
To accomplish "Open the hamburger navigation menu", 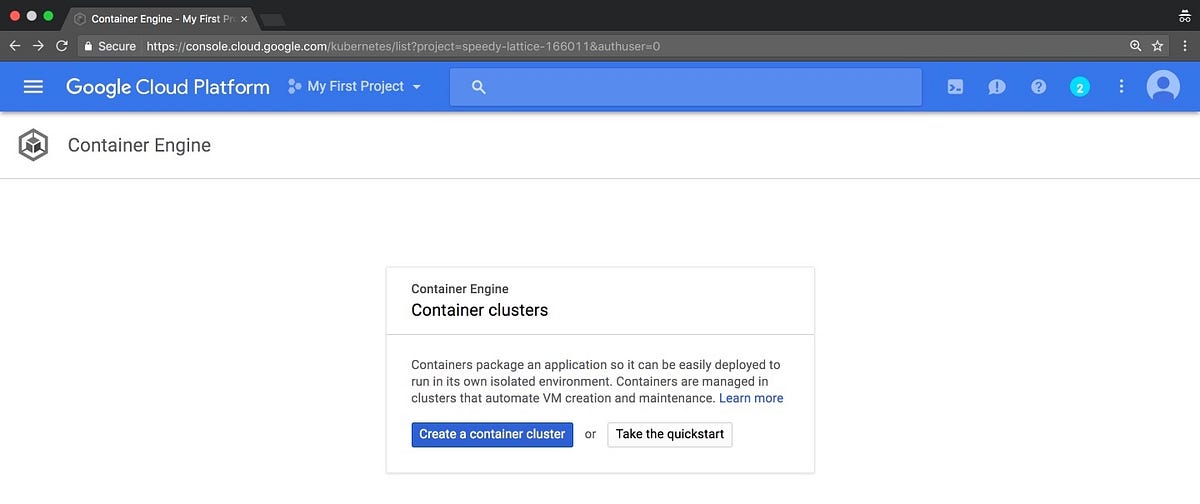I will (33, 87).
